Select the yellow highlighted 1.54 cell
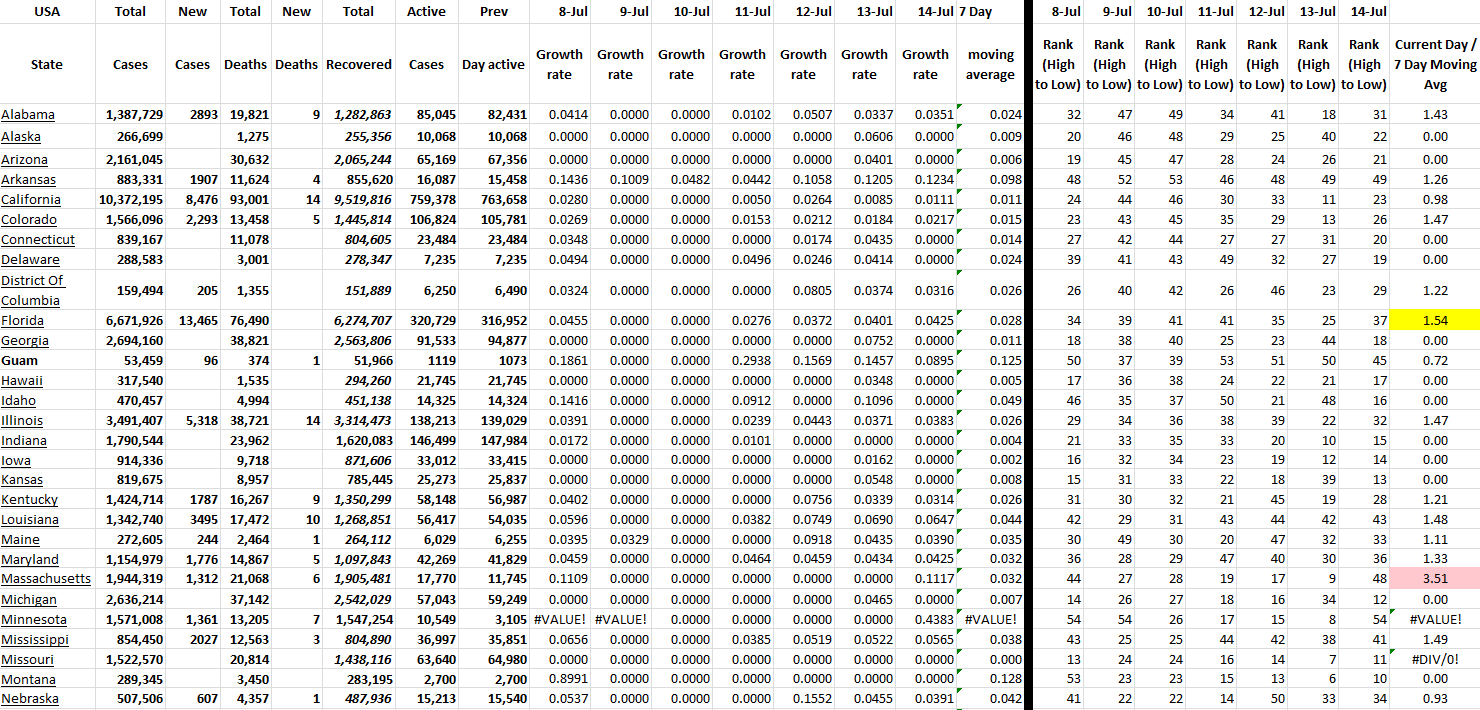The image size is (1480, 710). [x=1434, y=321]
